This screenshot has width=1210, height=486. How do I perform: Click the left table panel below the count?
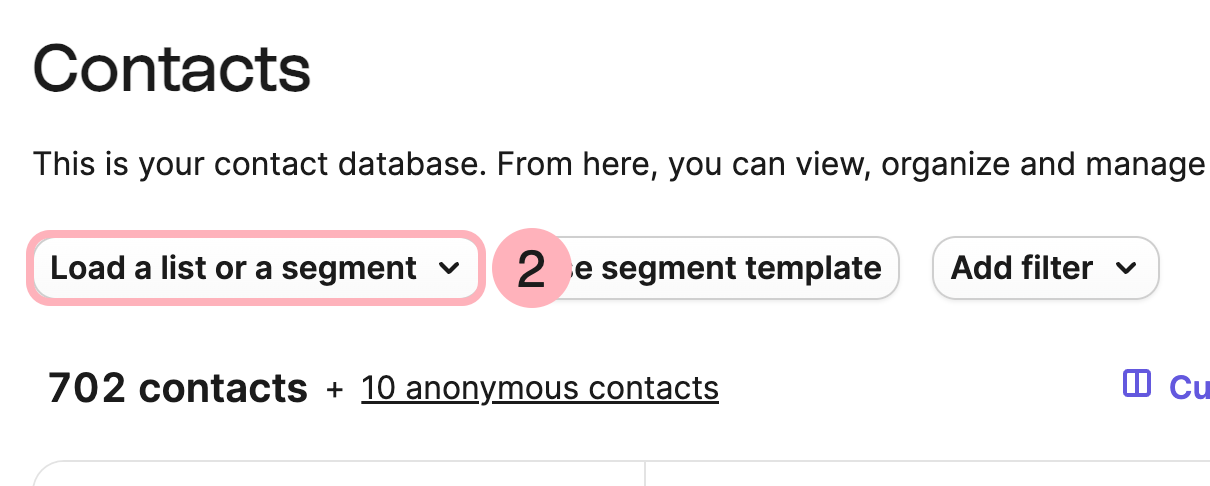point(340,474)
